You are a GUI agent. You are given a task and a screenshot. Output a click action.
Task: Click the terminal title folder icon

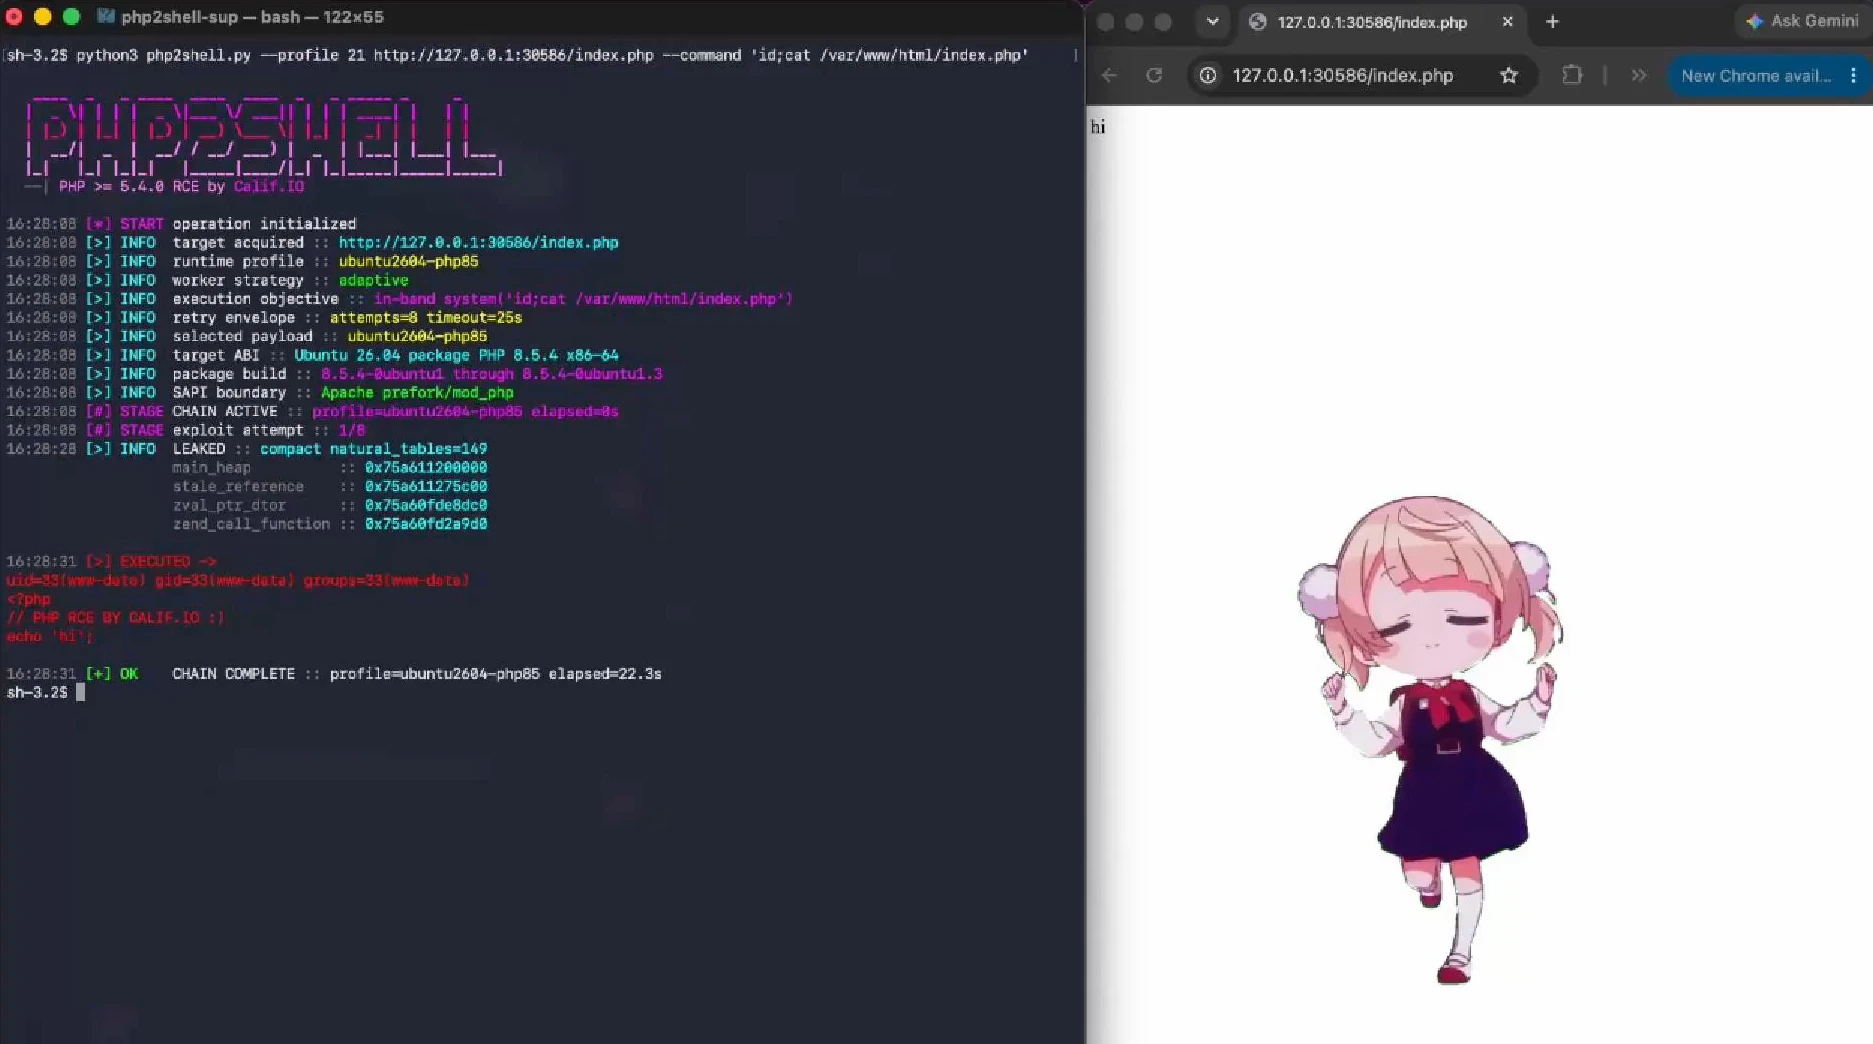[105, 16]
